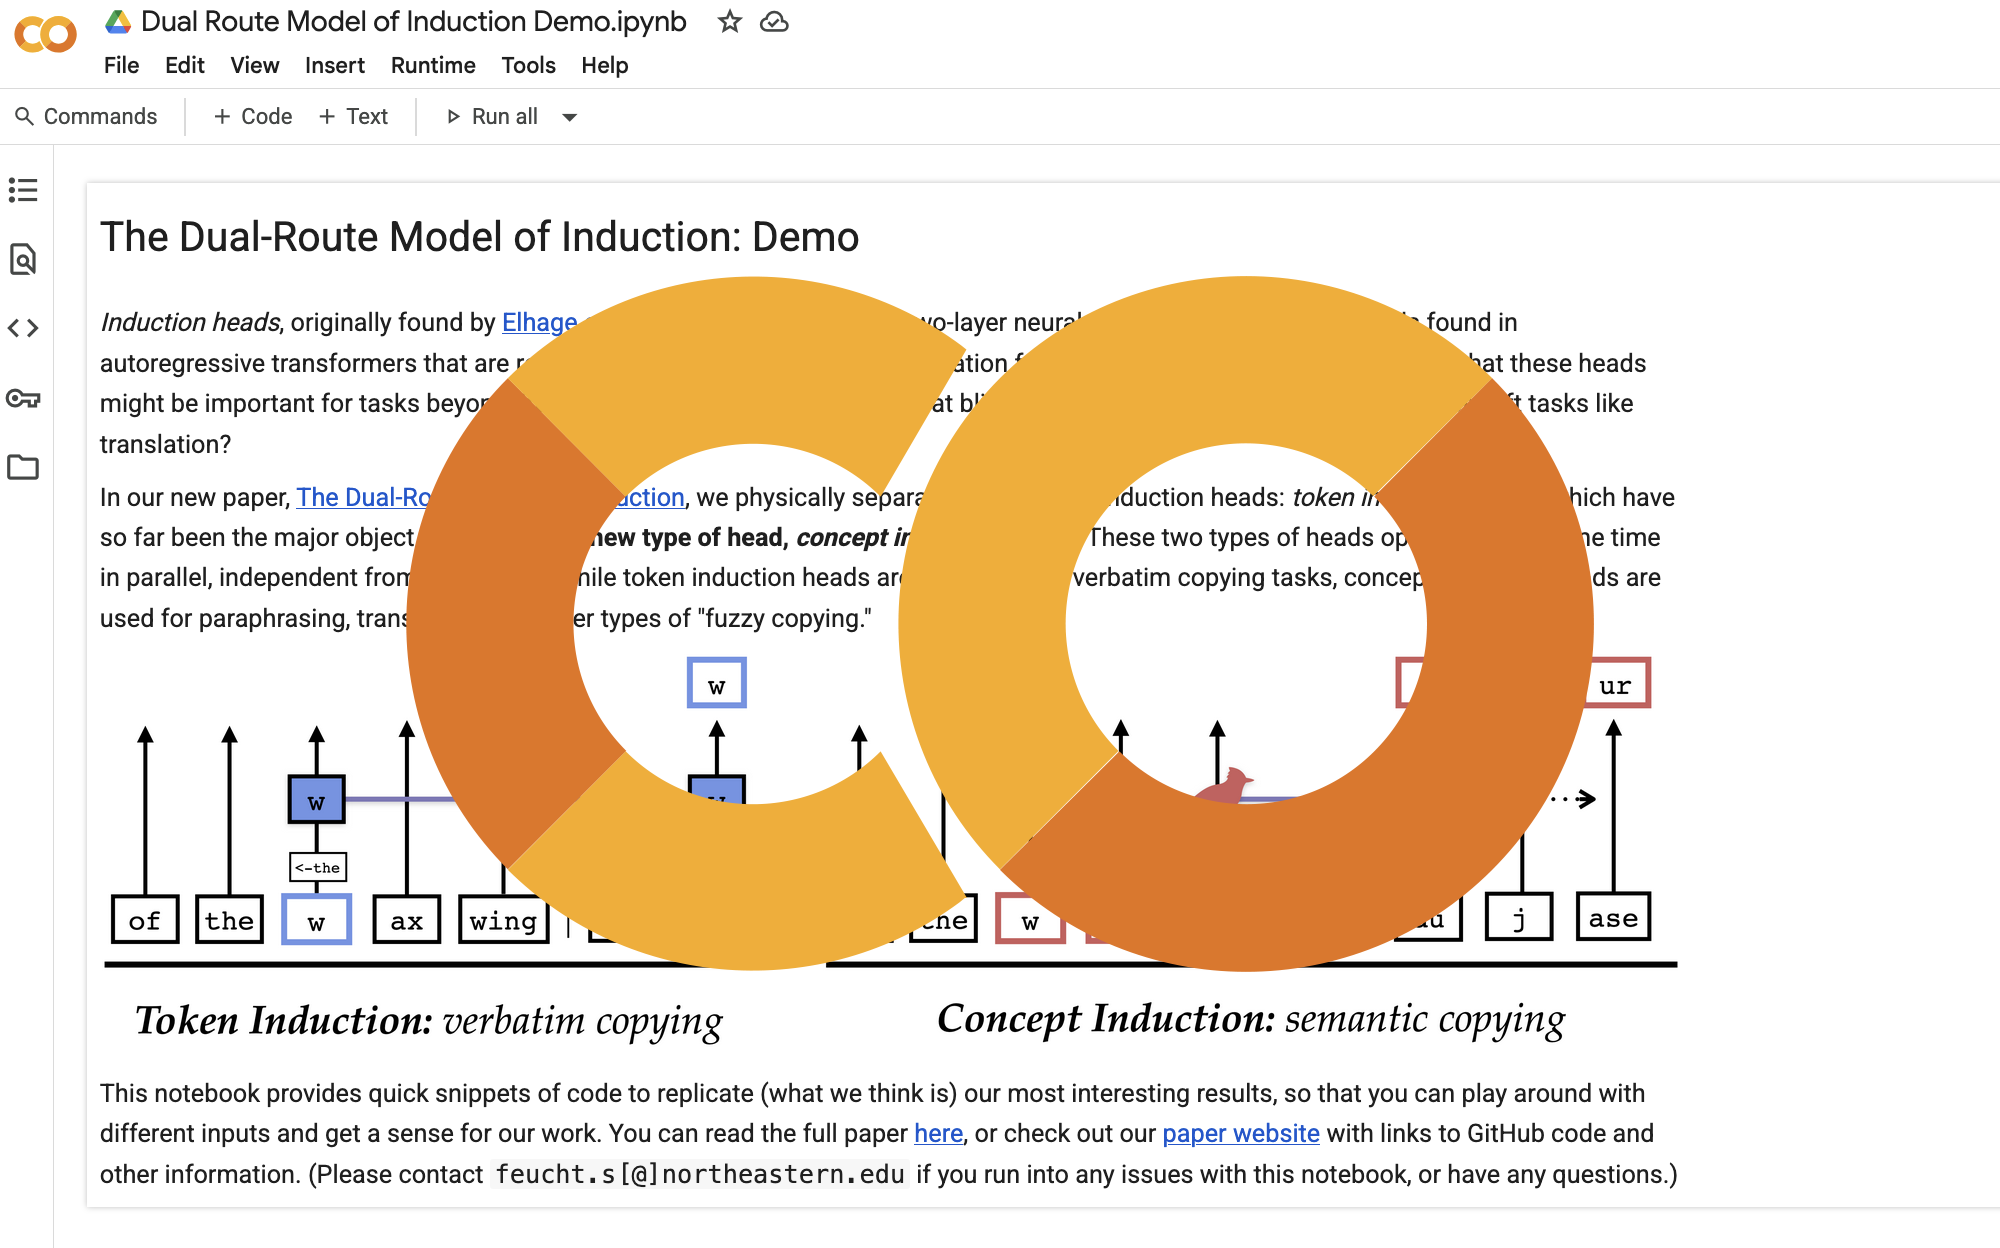The image size is (2000, 1248).
Task: Open the table of contents sidebar icon
Action: 23,190
